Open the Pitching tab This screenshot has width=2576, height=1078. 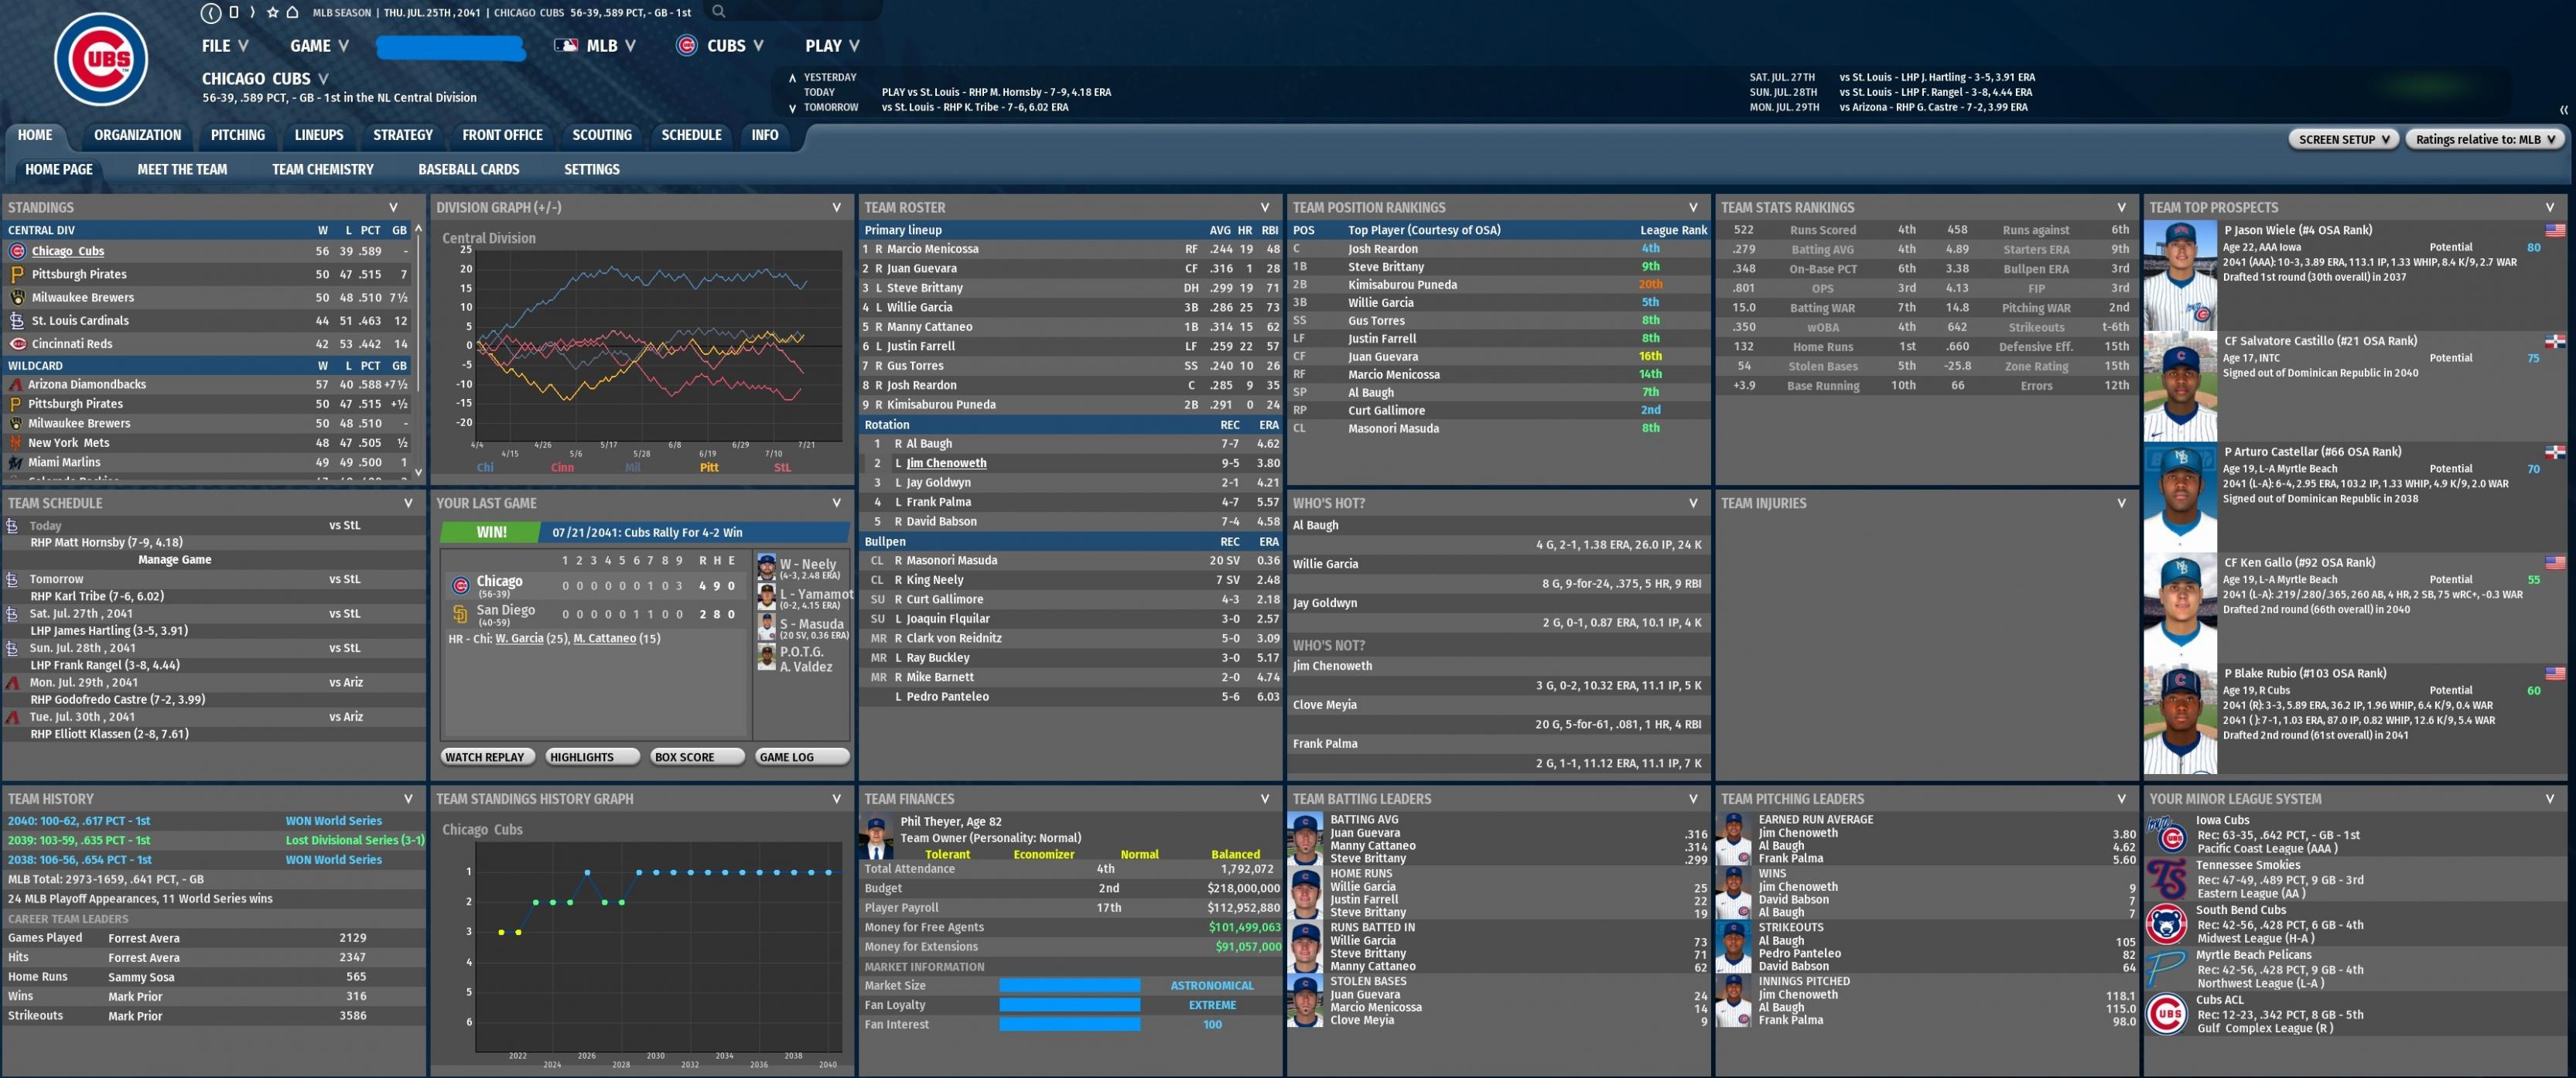click(x=237, y=135)
